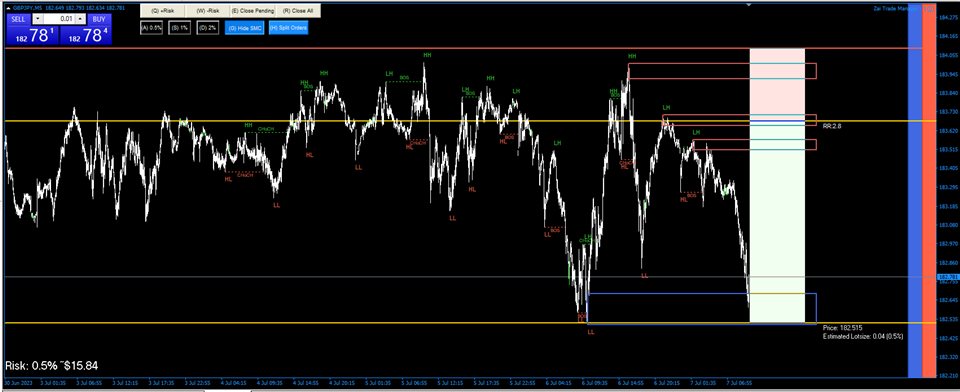Click the (R) Close All button

pos(298,11)
